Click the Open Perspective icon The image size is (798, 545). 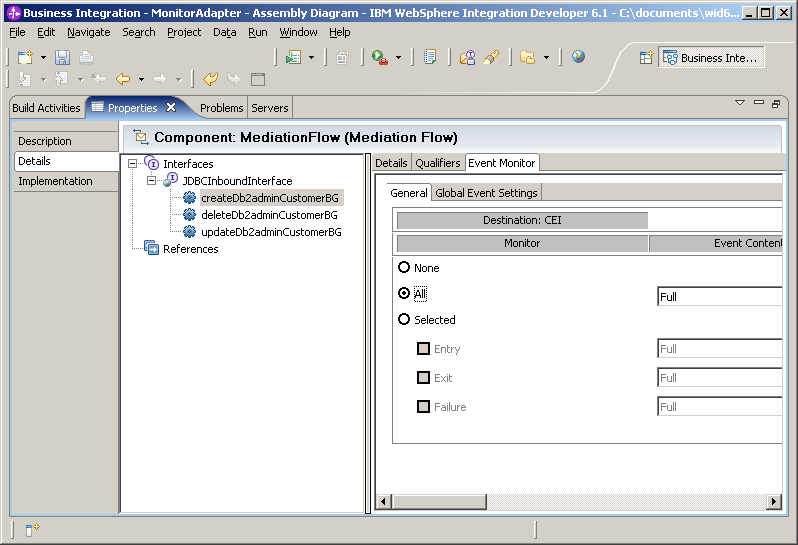646,58
